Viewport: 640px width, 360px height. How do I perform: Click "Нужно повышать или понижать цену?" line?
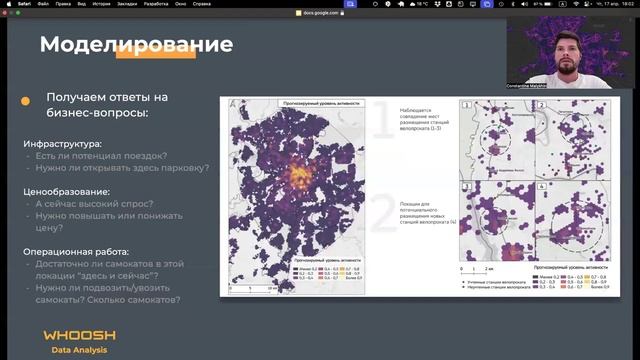pyautogui.click(x=109, y=222)
